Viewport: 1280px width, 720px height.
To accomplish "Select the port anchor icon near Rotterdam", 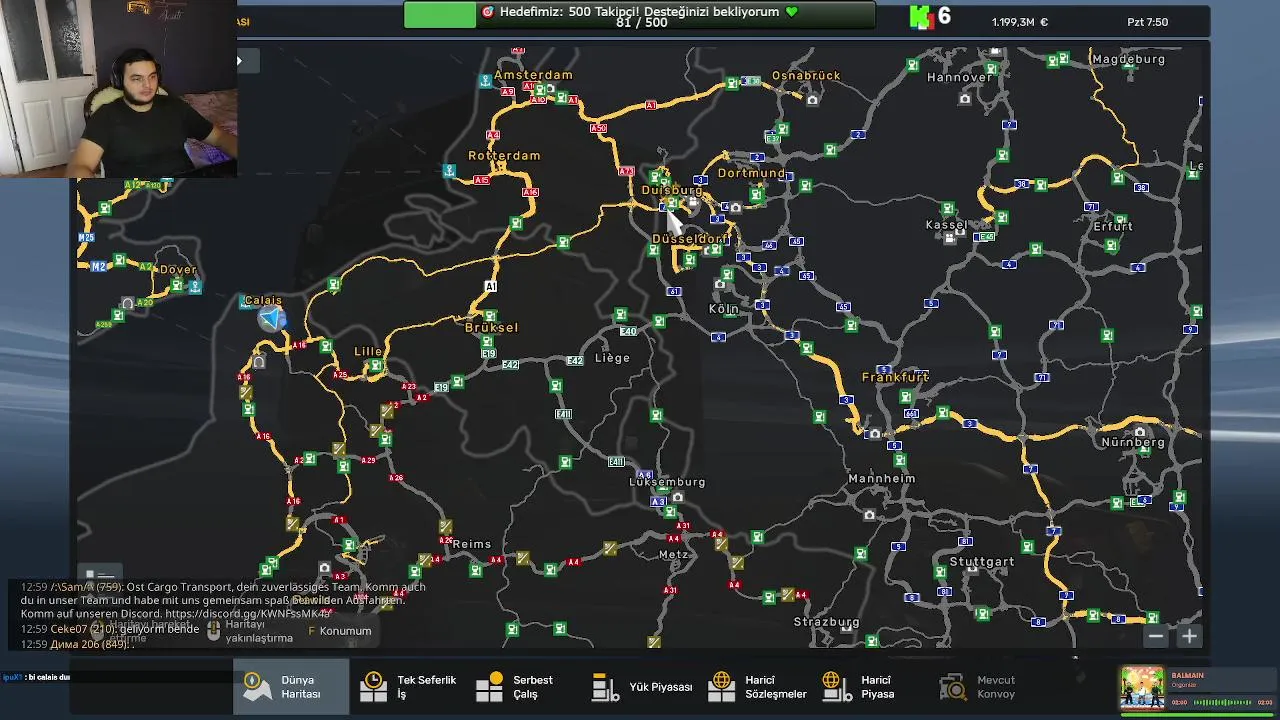I will (450, 171).
